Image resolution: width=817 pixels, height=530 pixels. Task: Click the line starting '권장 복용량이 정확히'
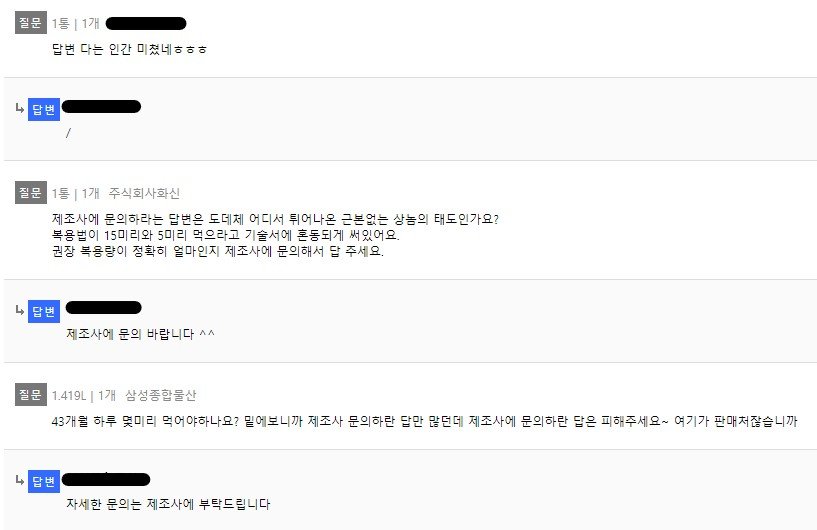tap(217, 251)
